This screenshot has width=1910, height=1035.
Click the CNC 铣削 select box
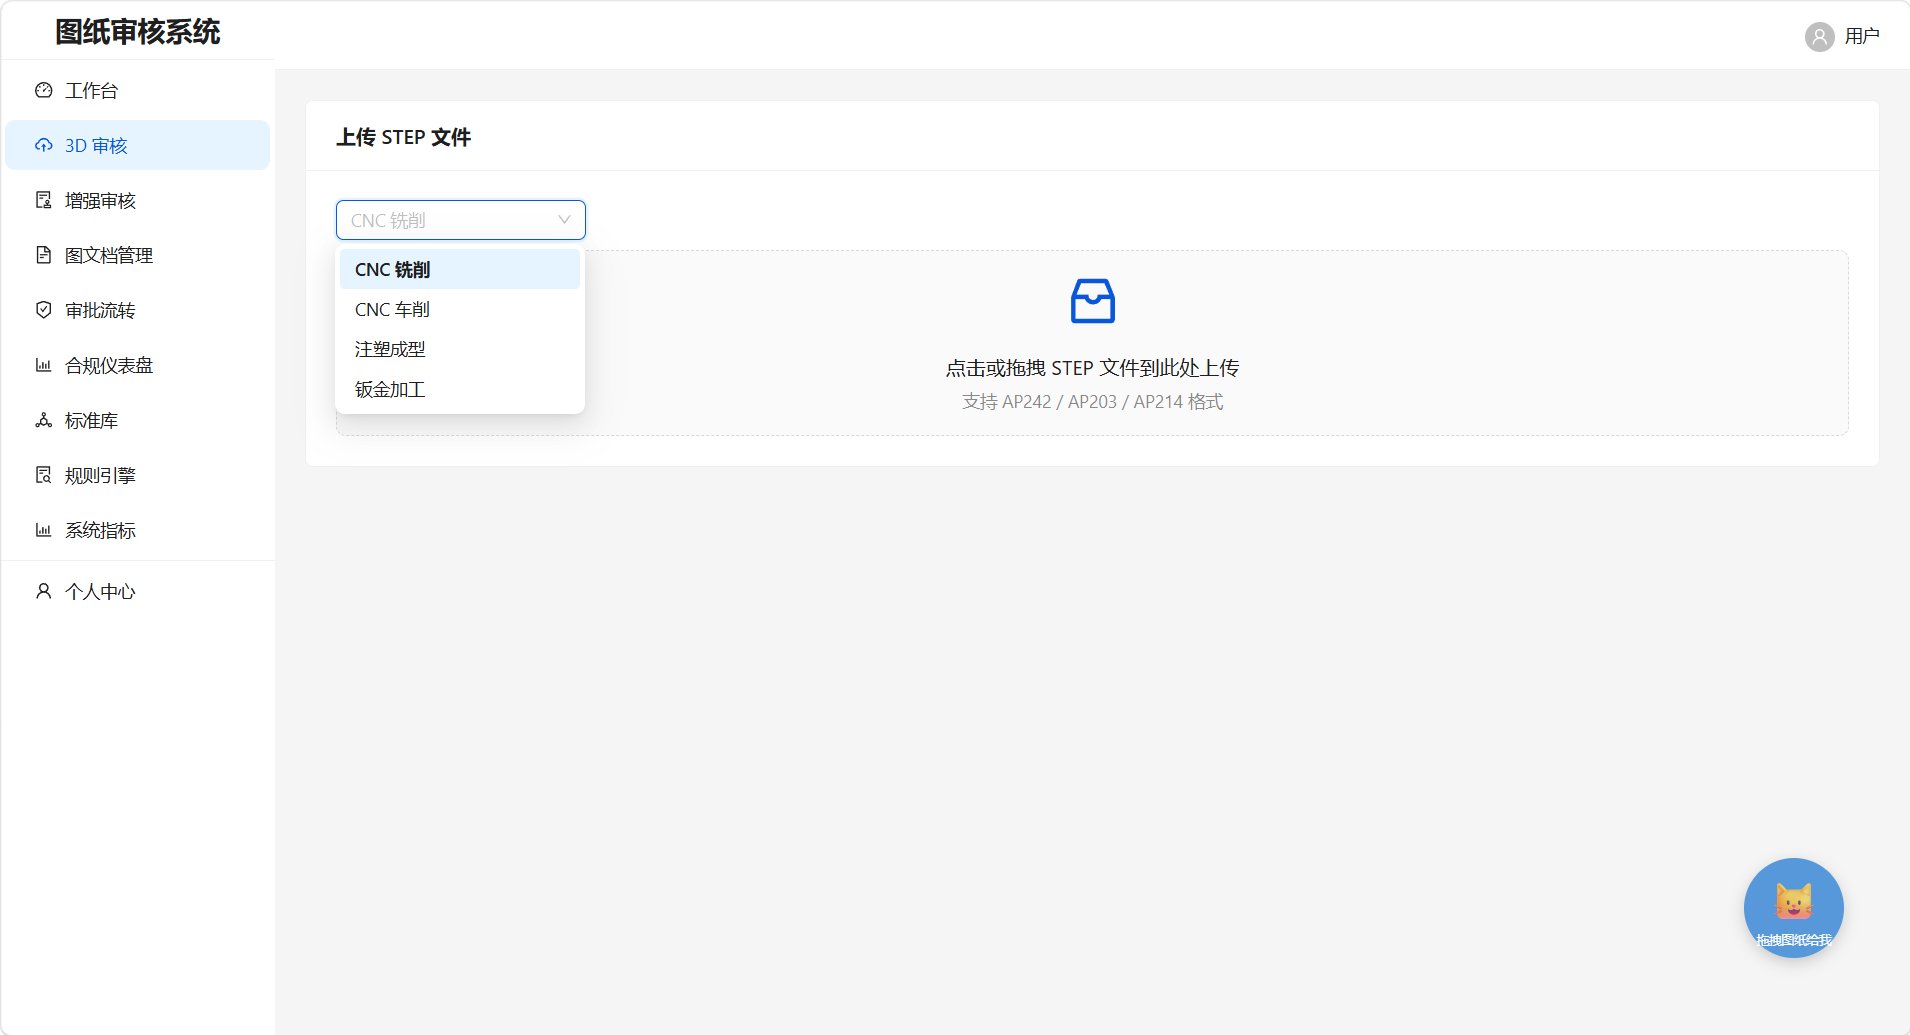coord(460,220)
